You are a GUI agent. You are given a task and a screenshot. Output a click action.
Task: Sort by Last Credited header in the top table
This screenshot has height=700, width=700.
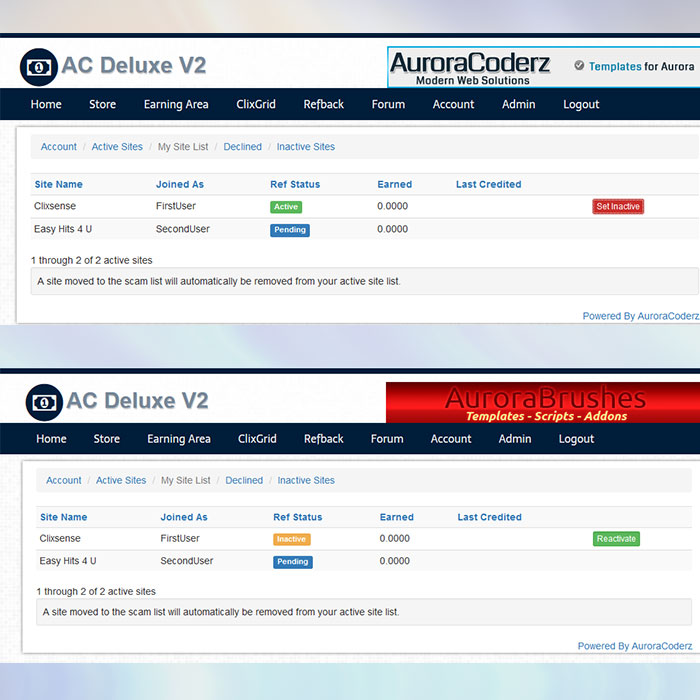(x=488, y=184)
